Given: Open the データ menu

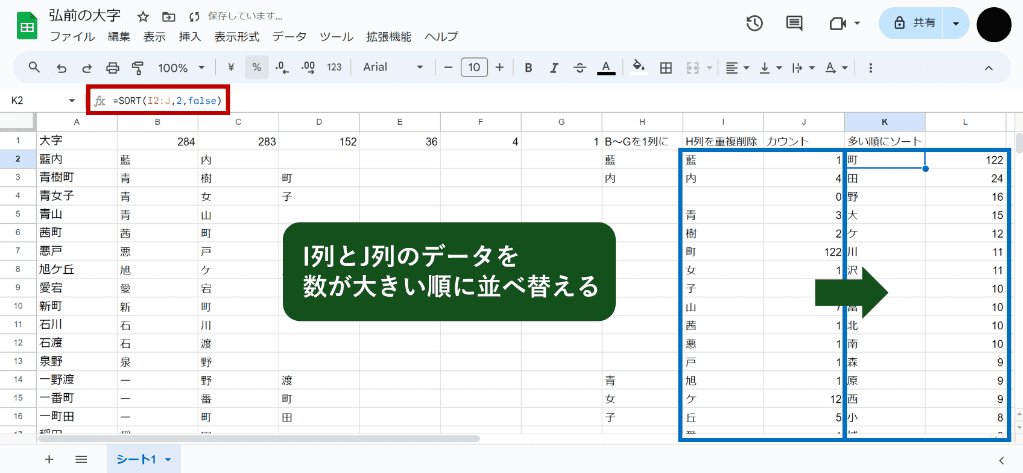Looking at the screenshot, I should [x=289, y=37].
